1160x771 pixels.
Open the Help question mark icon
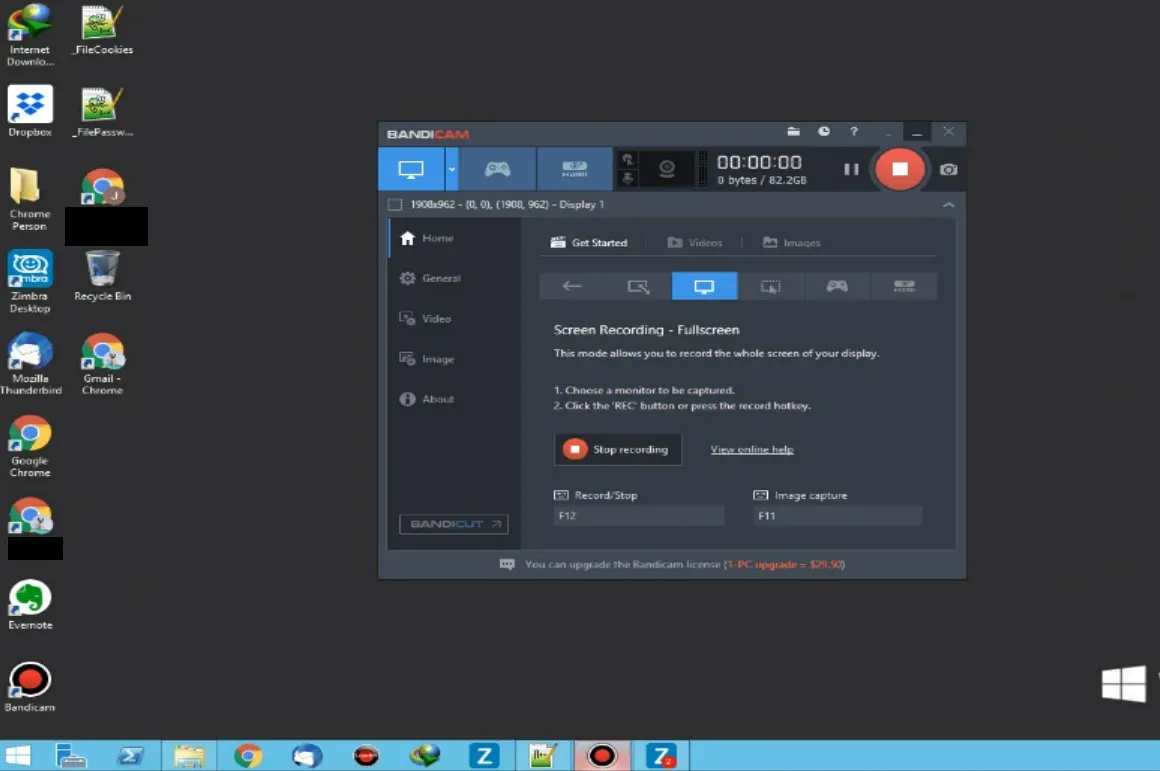854,132
